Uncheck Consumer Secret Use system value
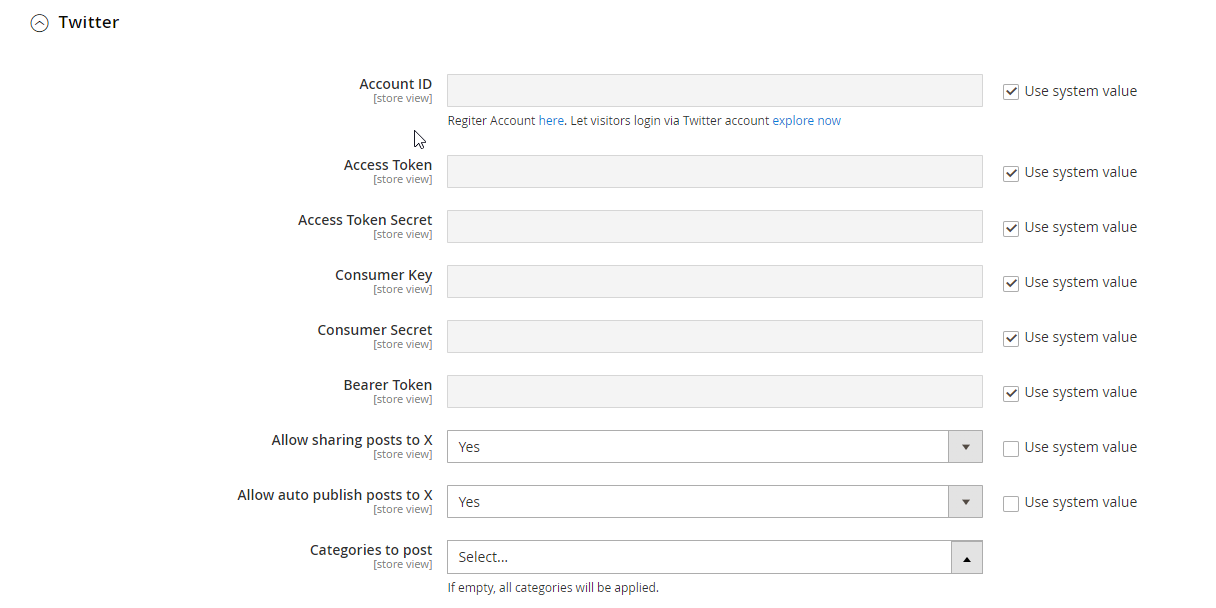The width and height of the screenshot is (1216, 608). [x=1011, y=338]
